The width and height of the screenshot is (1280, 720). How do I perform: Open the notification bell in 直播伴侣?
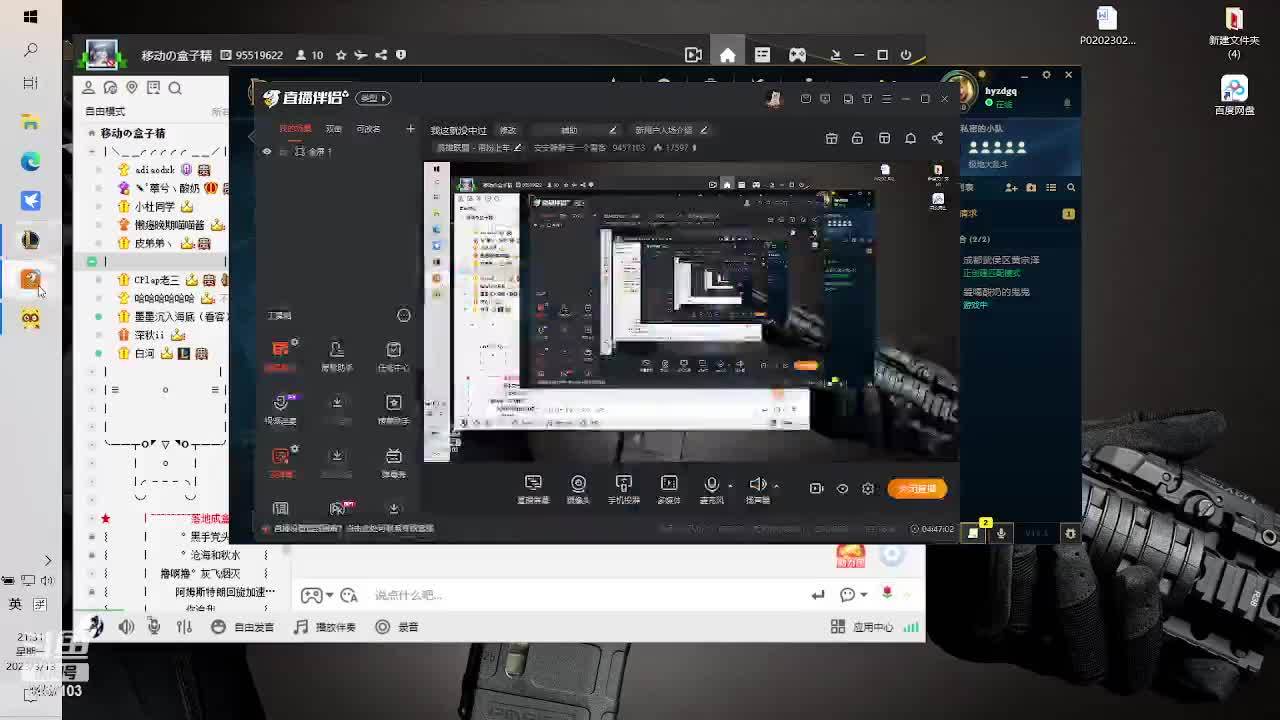[910, 138]
